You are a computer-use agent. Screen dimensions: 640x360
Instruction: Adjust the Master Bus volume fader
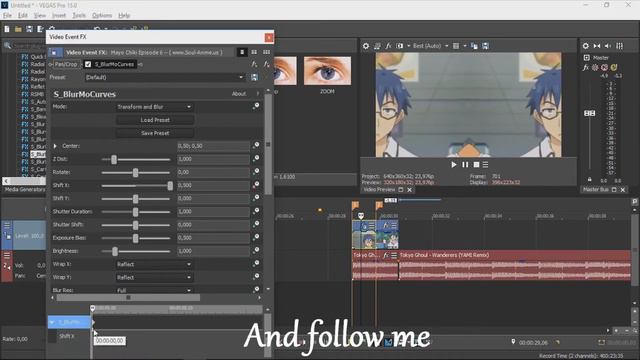589,113
